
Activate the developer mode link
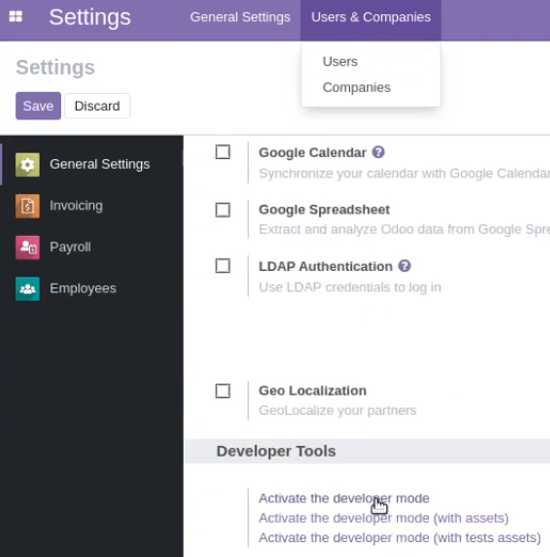[x=344, y=498]
